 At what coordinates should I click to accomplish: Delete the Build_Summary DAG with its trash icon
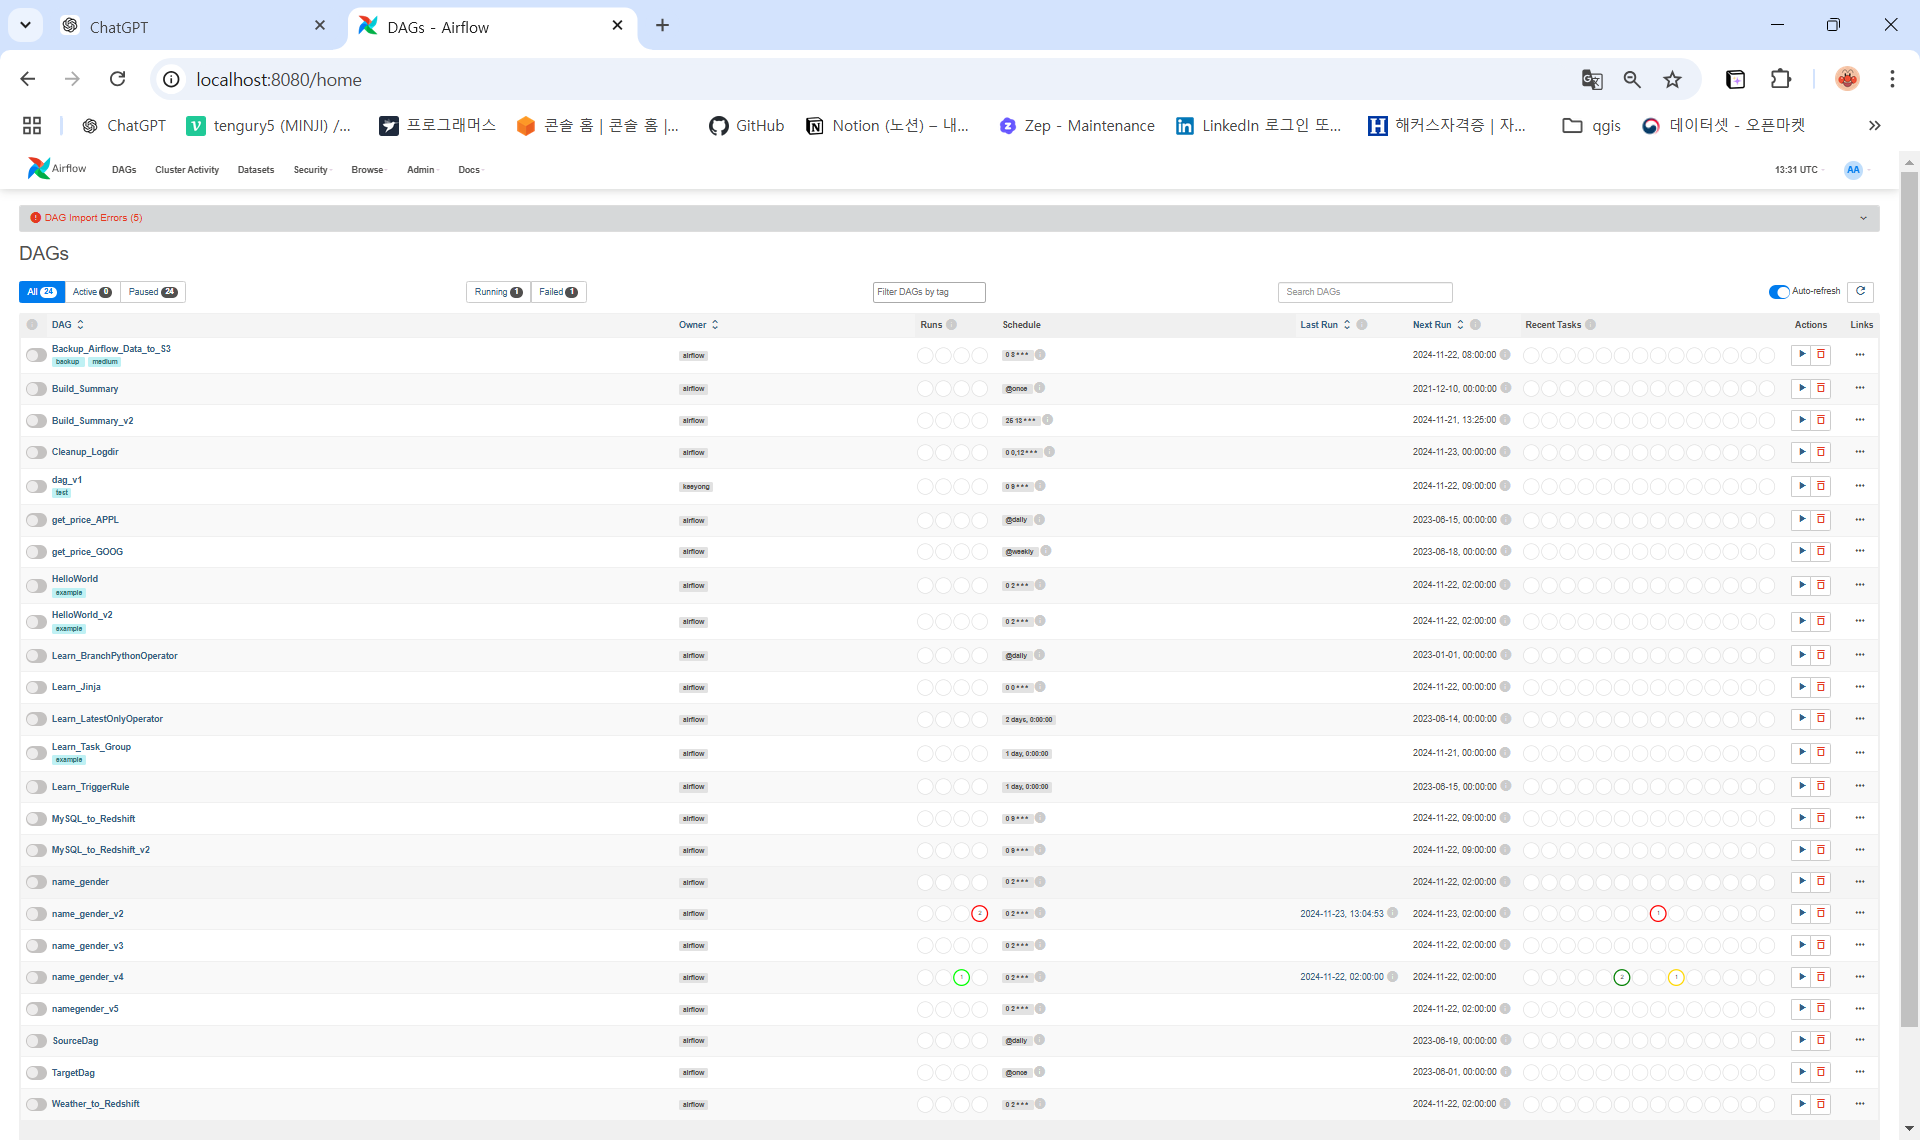click(1821, 388)
